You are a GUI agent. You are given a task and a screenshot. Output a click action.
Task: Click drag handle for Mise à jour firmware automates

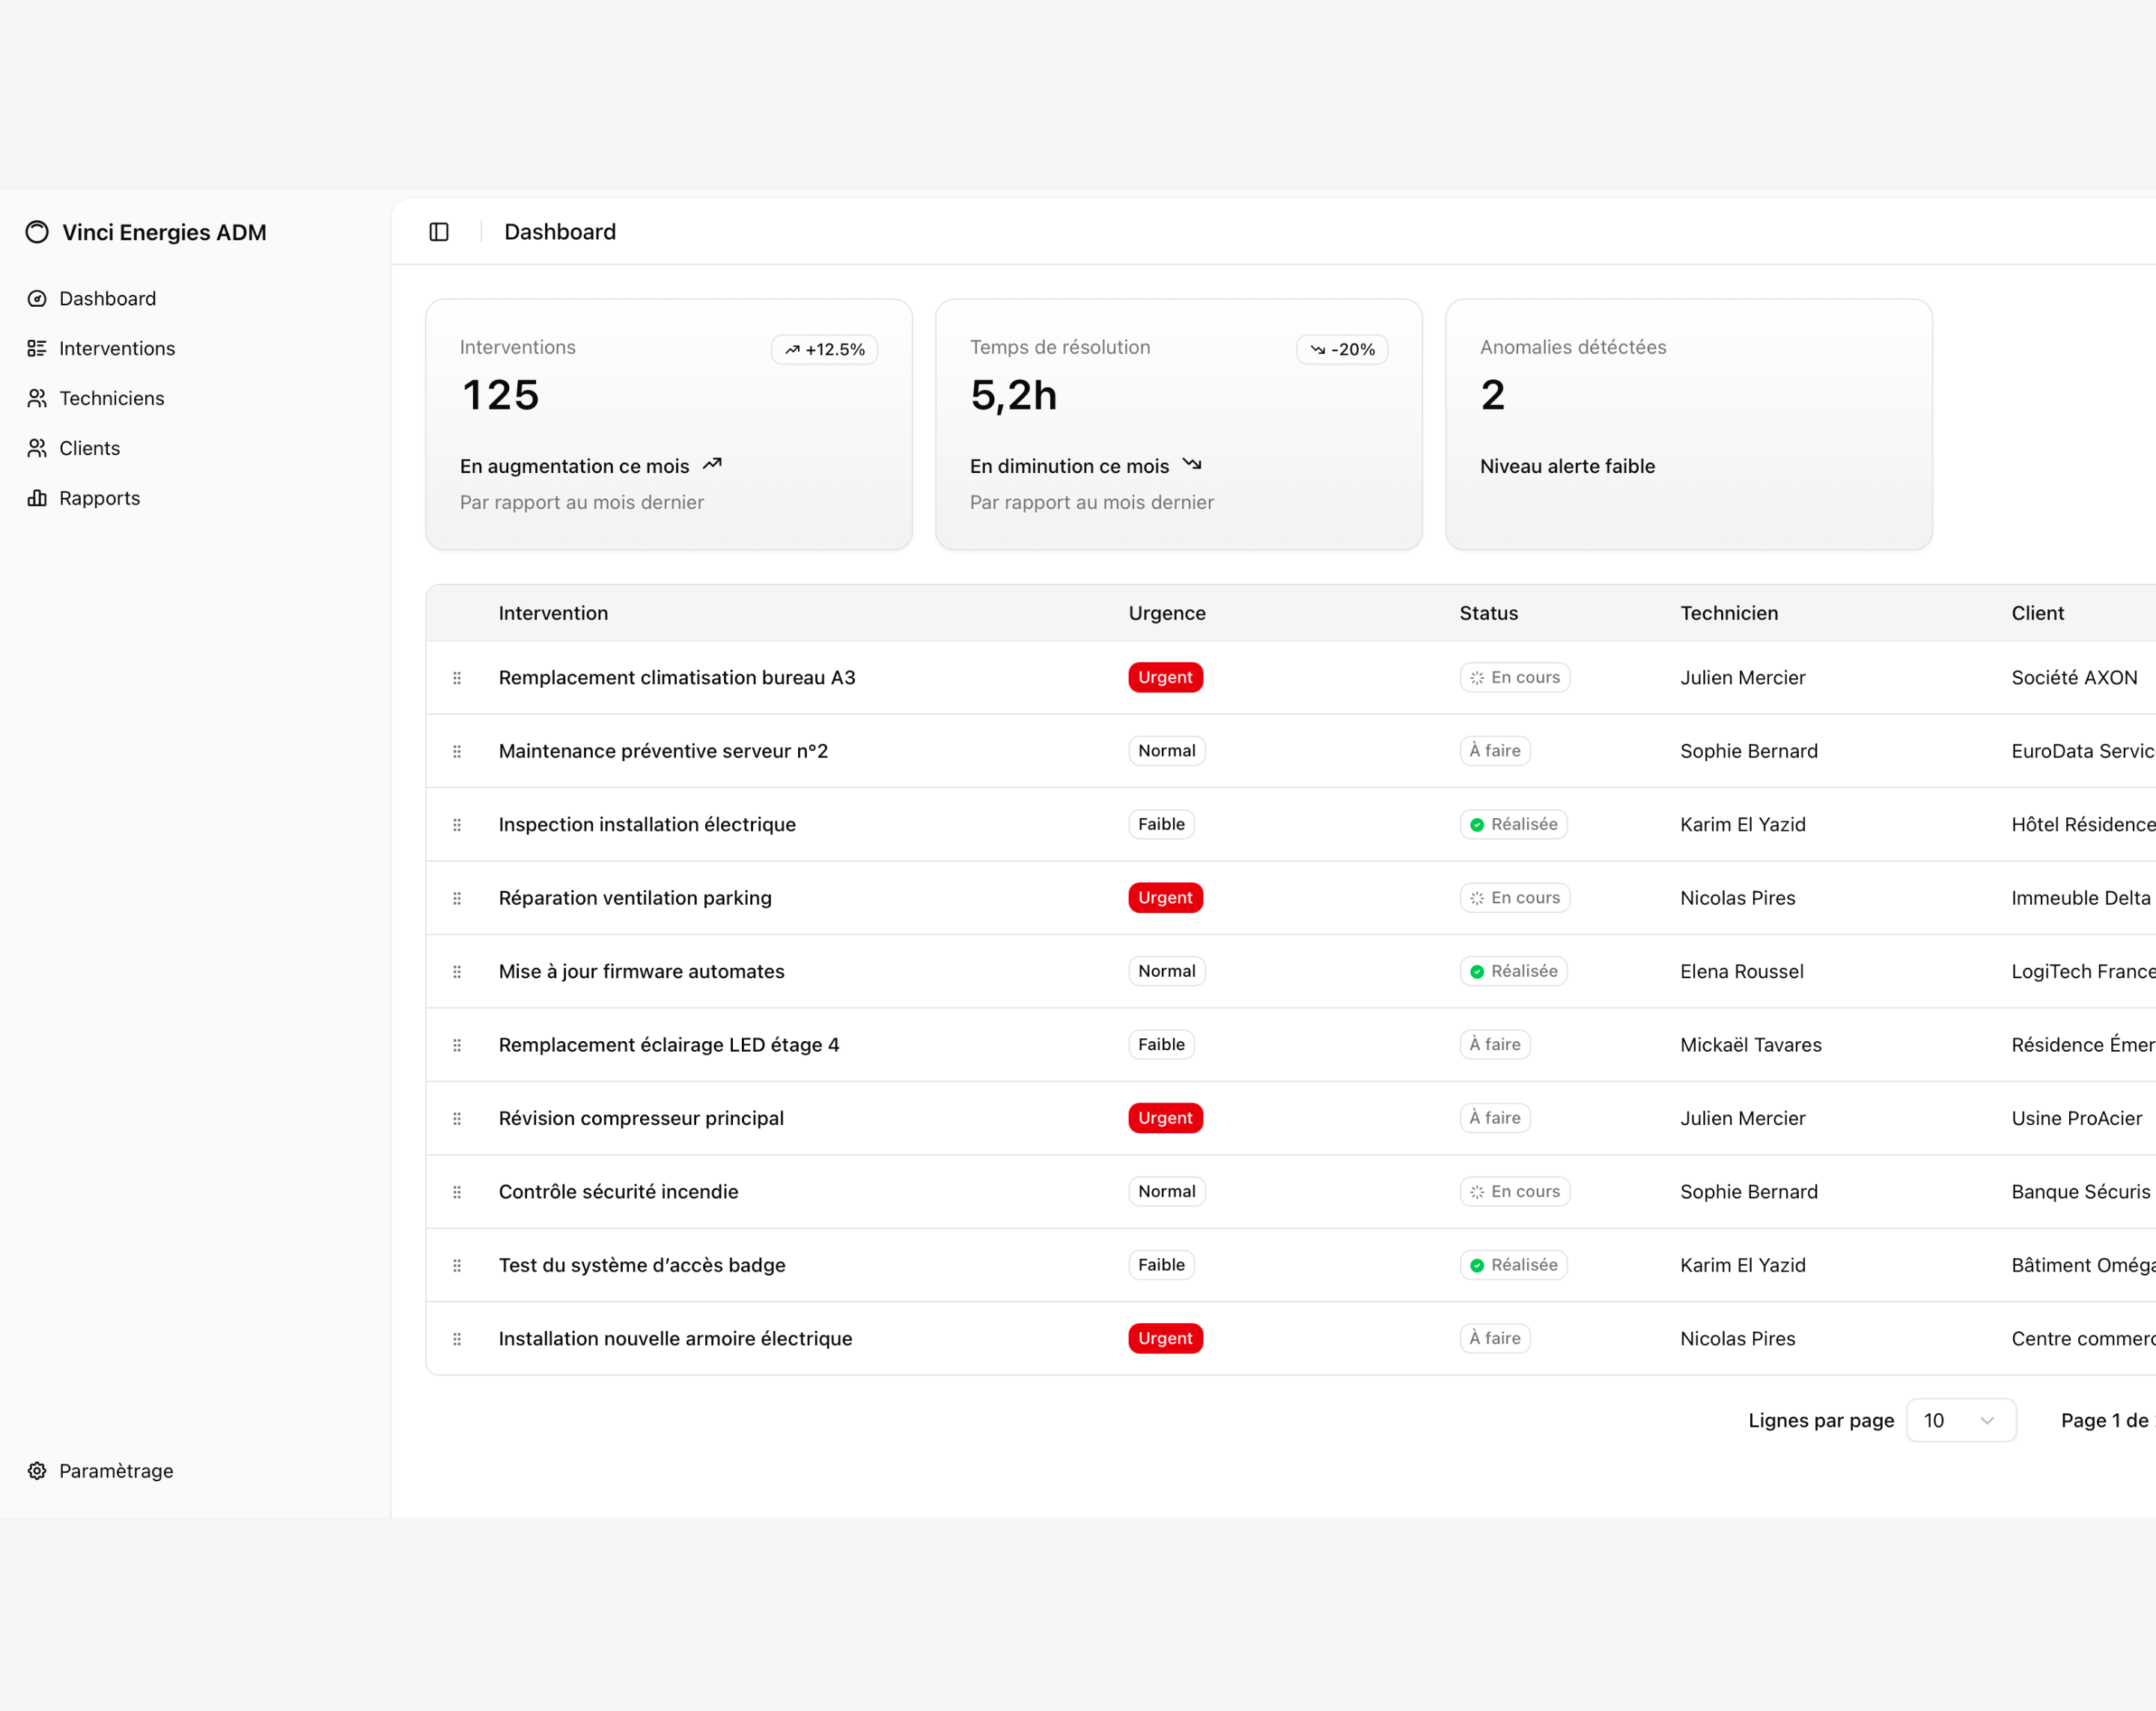457,972
